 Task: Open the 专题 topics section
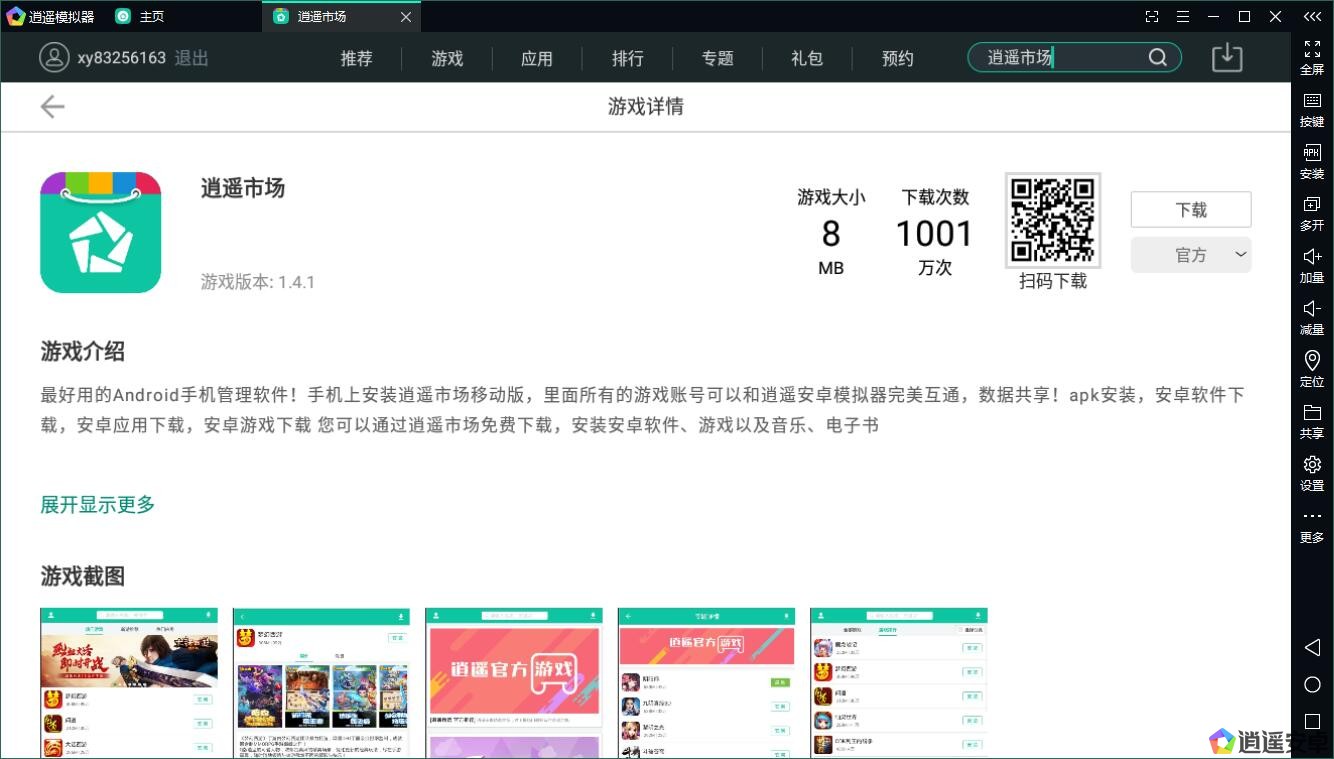pos(718,58)
